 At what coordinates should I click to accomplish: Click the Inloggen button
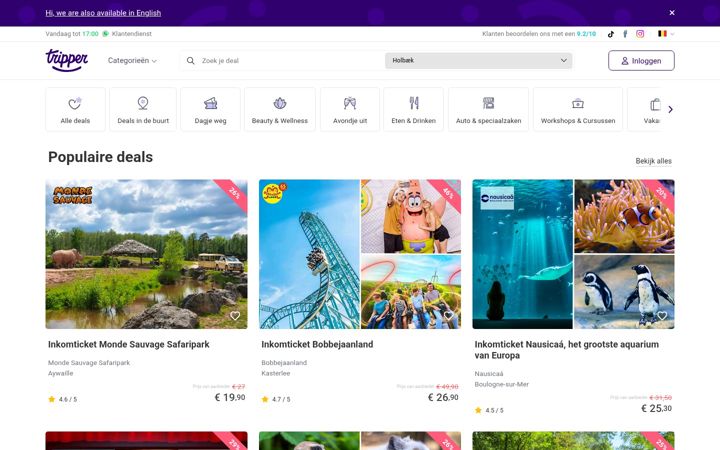click(641, 61)
